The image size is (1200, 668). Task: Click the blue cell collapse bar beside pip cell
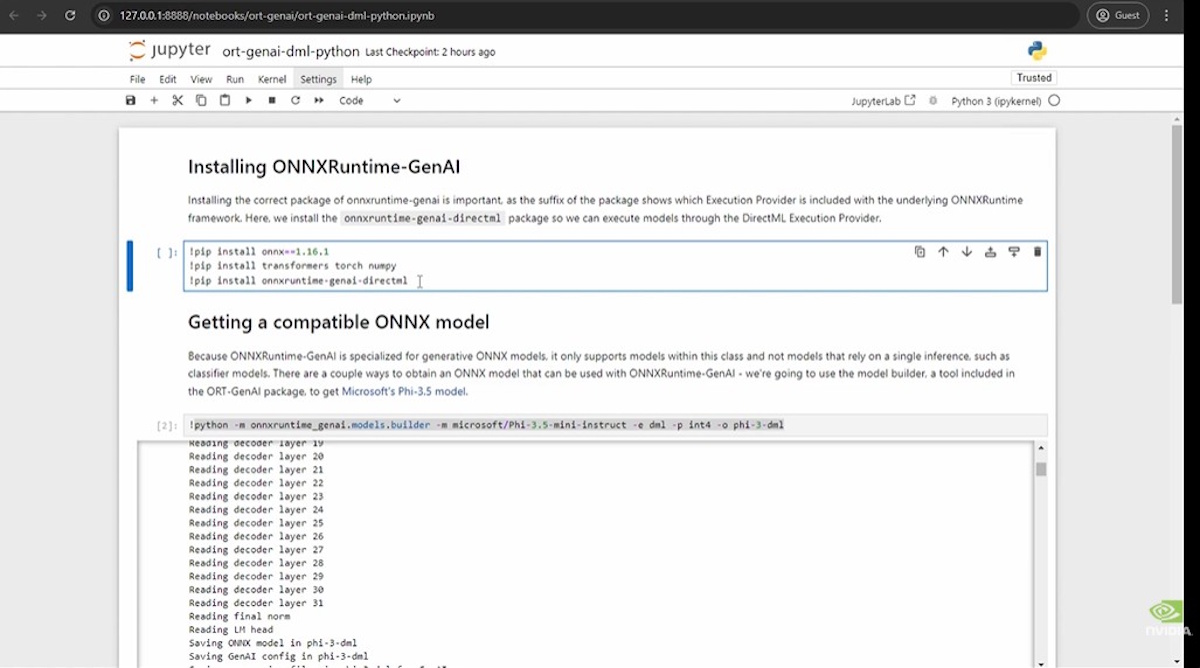coord(130,266)
